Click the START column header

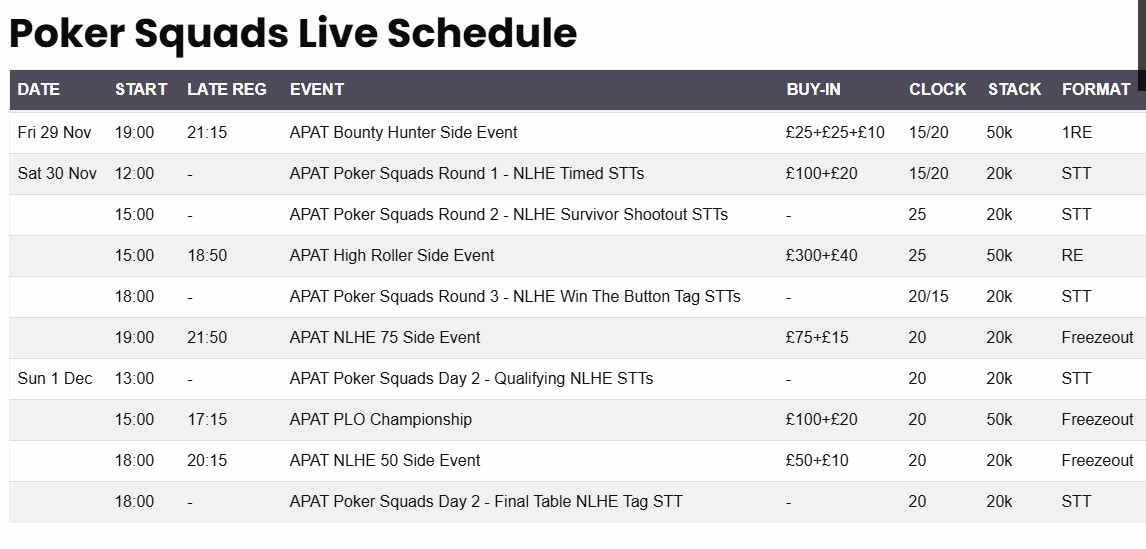(141, 89)
